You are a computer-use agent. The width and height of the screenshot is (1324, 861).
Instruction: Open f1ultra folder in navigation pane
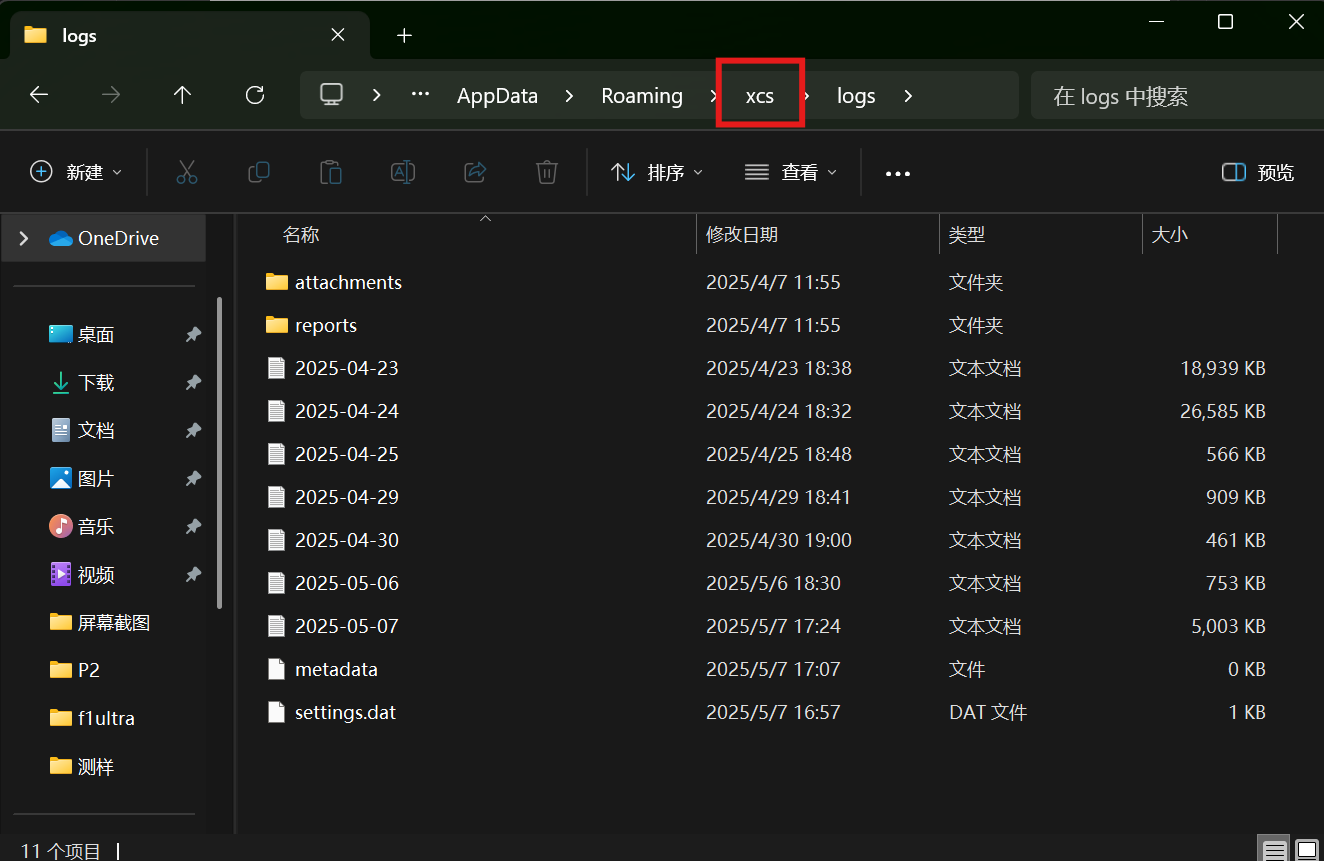coord(106,718)
